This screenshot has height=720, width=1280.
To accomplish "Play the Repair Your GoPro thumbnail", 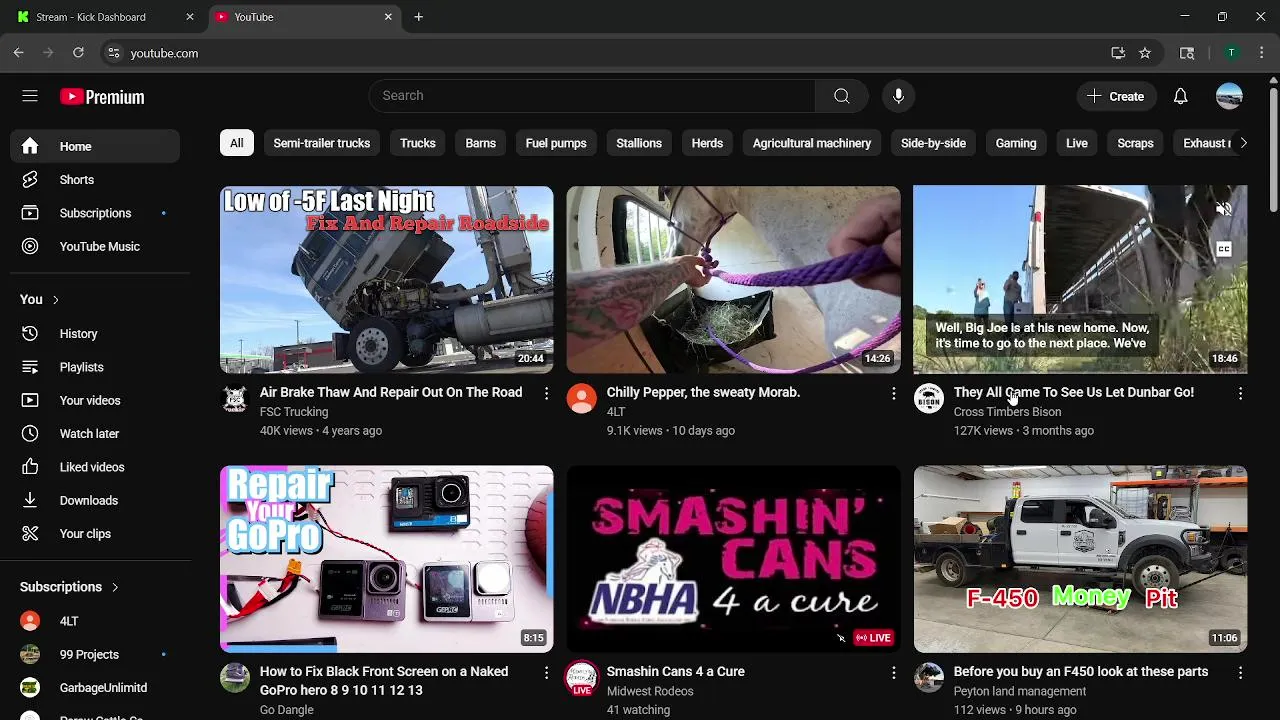I will [x=387, y=559].
